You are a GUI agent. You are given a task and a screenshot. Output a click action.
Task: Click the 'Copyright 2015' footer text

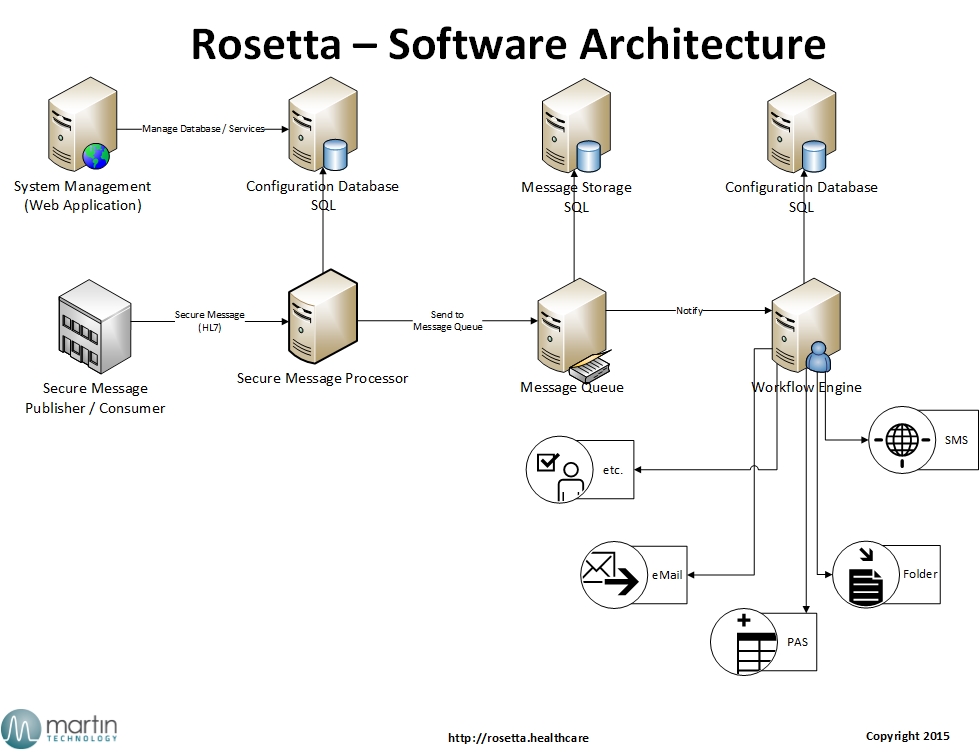tap(908, 736)
